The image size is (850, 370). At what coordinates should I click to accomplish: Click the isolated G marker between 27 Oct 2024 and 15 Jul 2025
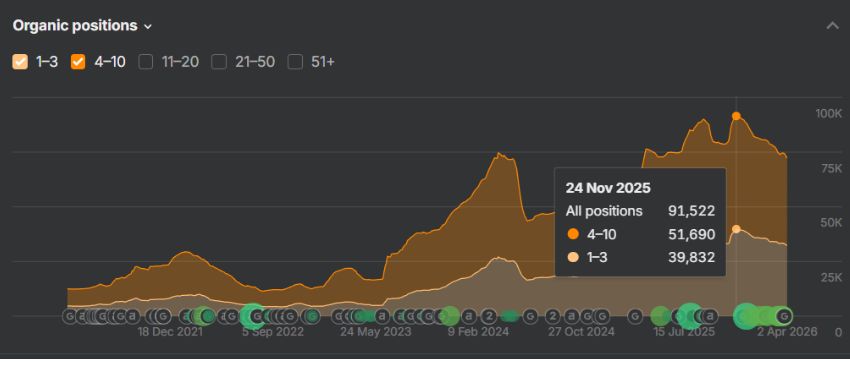pos(635,315)
